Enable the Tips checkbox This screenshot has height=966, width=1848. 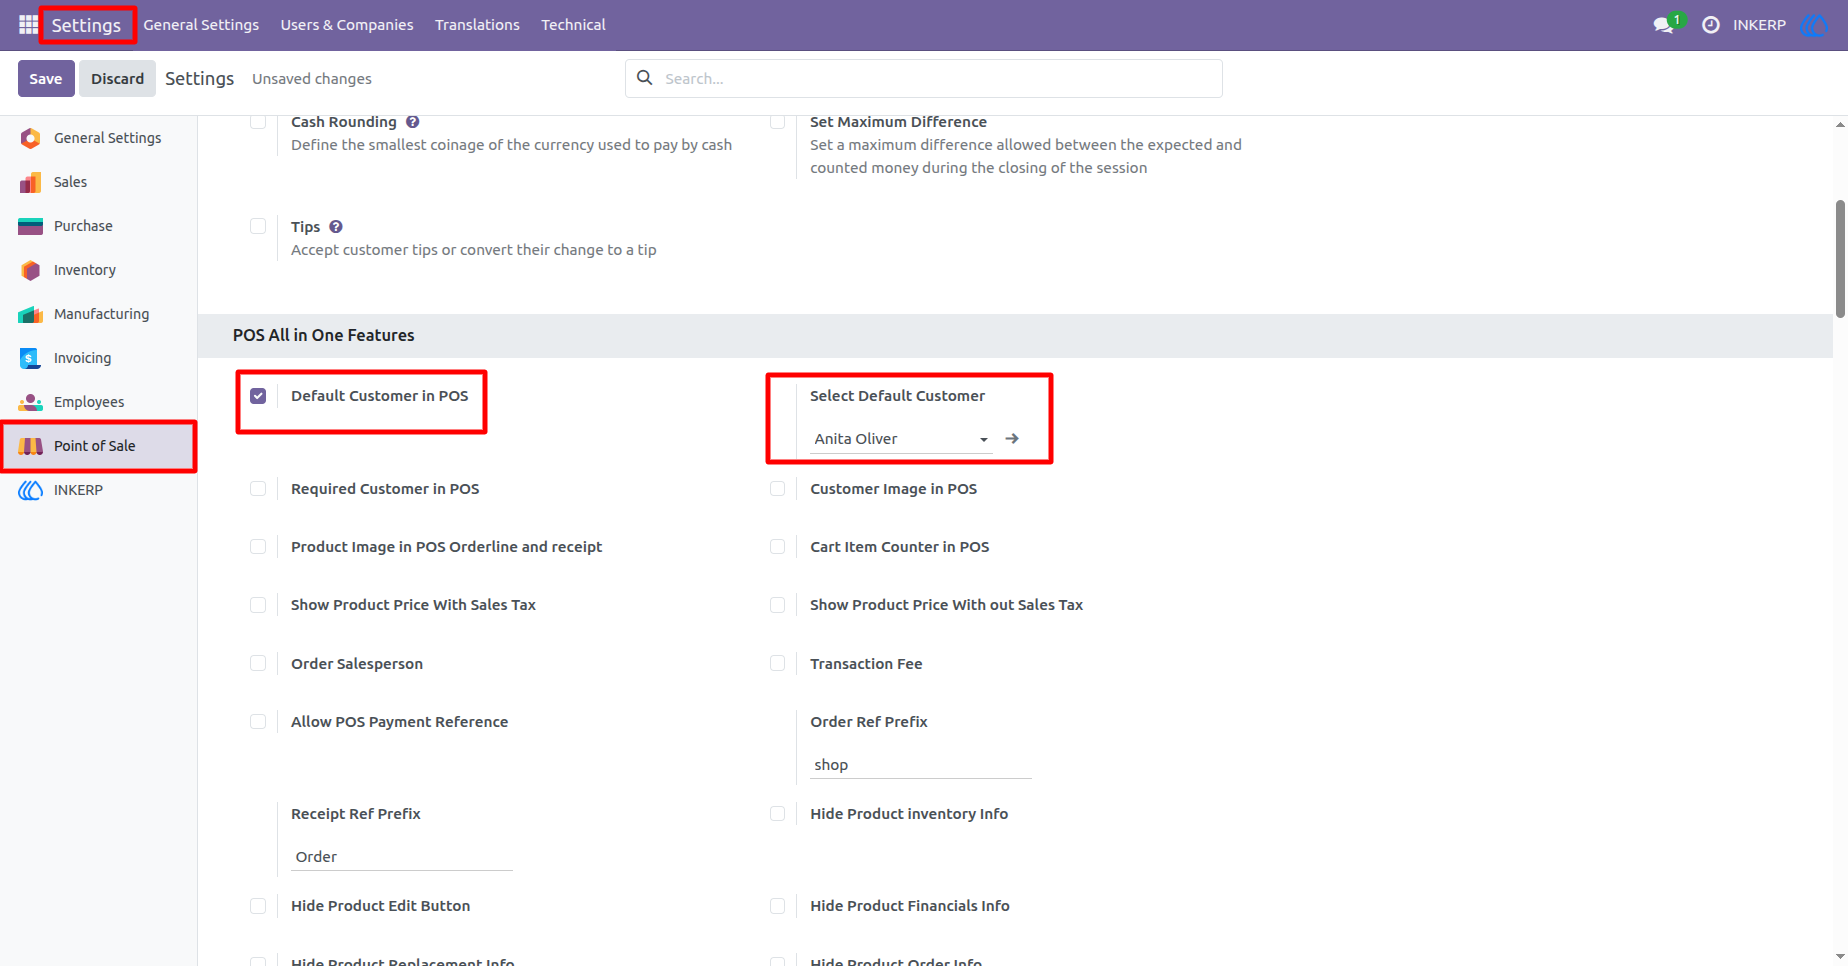(258, 227)
